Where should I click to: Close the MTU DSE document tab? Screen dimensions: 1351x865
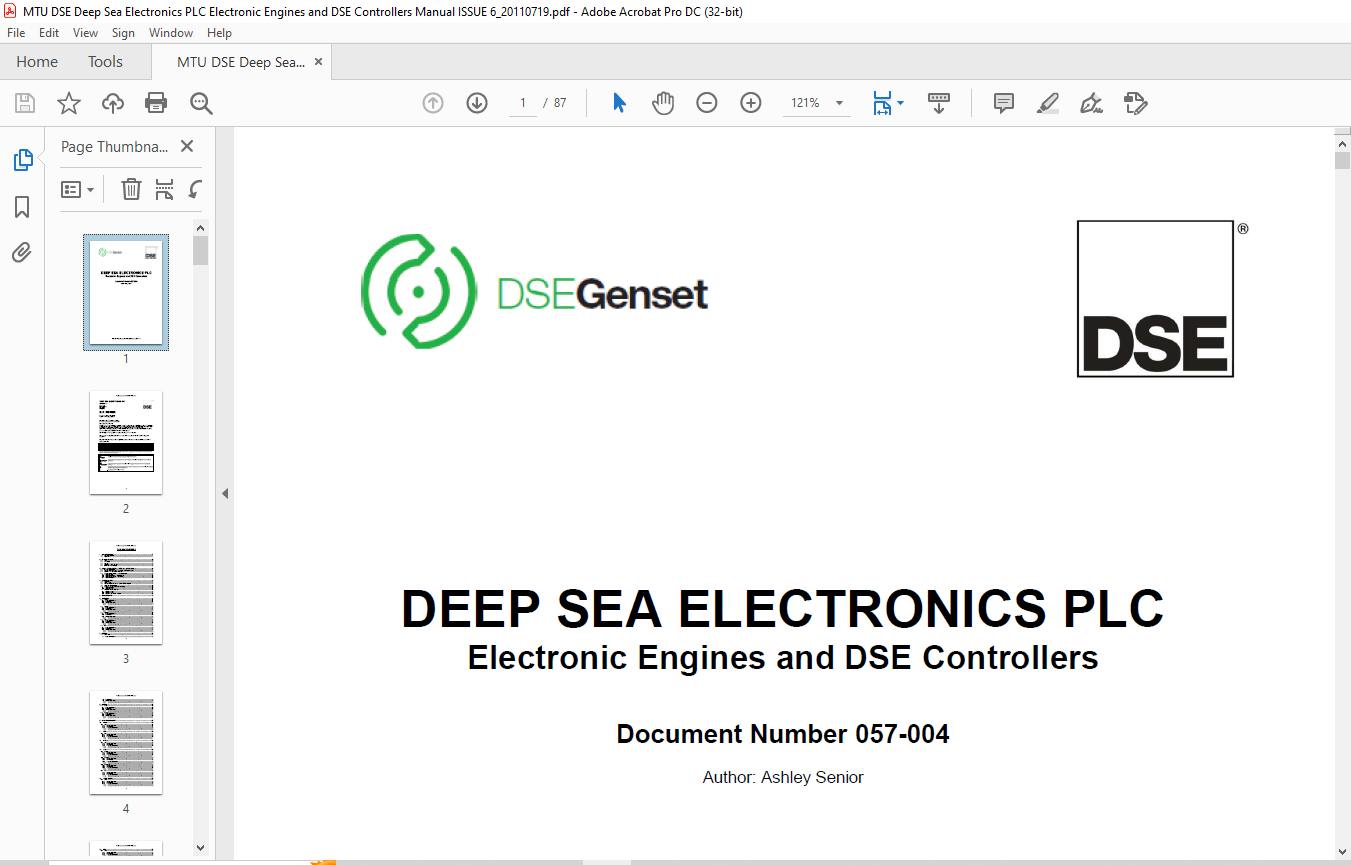(319, 62)
